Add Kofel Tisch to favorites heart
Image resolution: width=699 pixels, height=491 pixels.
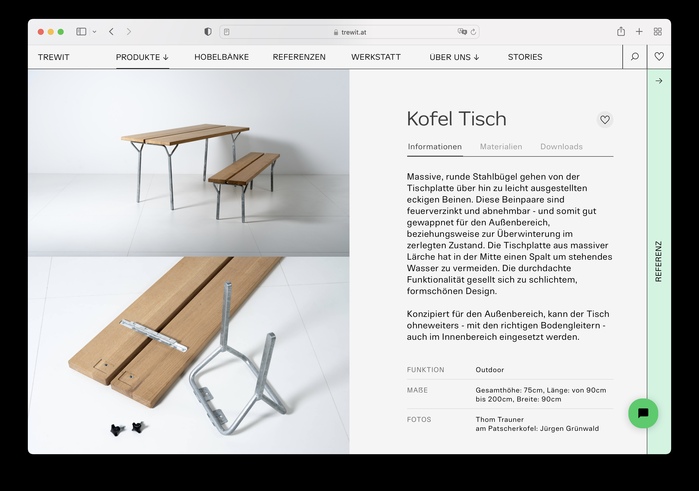pos(605,120)
